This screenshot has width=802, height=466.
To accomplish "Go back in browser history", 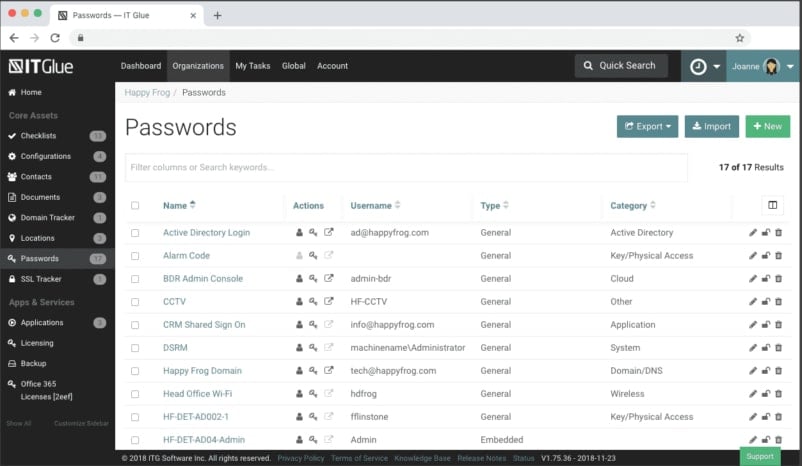I will tap(14, 38).
